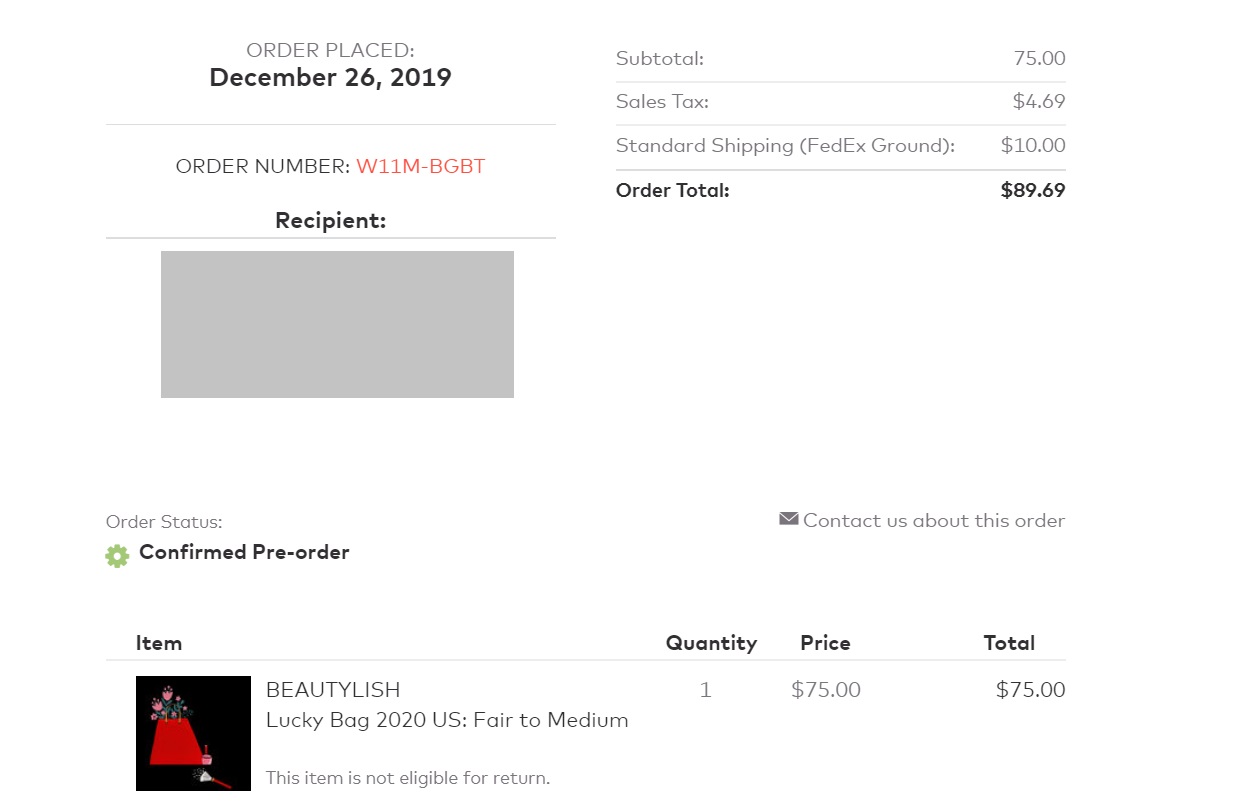Click the order date December 26, 2019

tap(330, 77)
